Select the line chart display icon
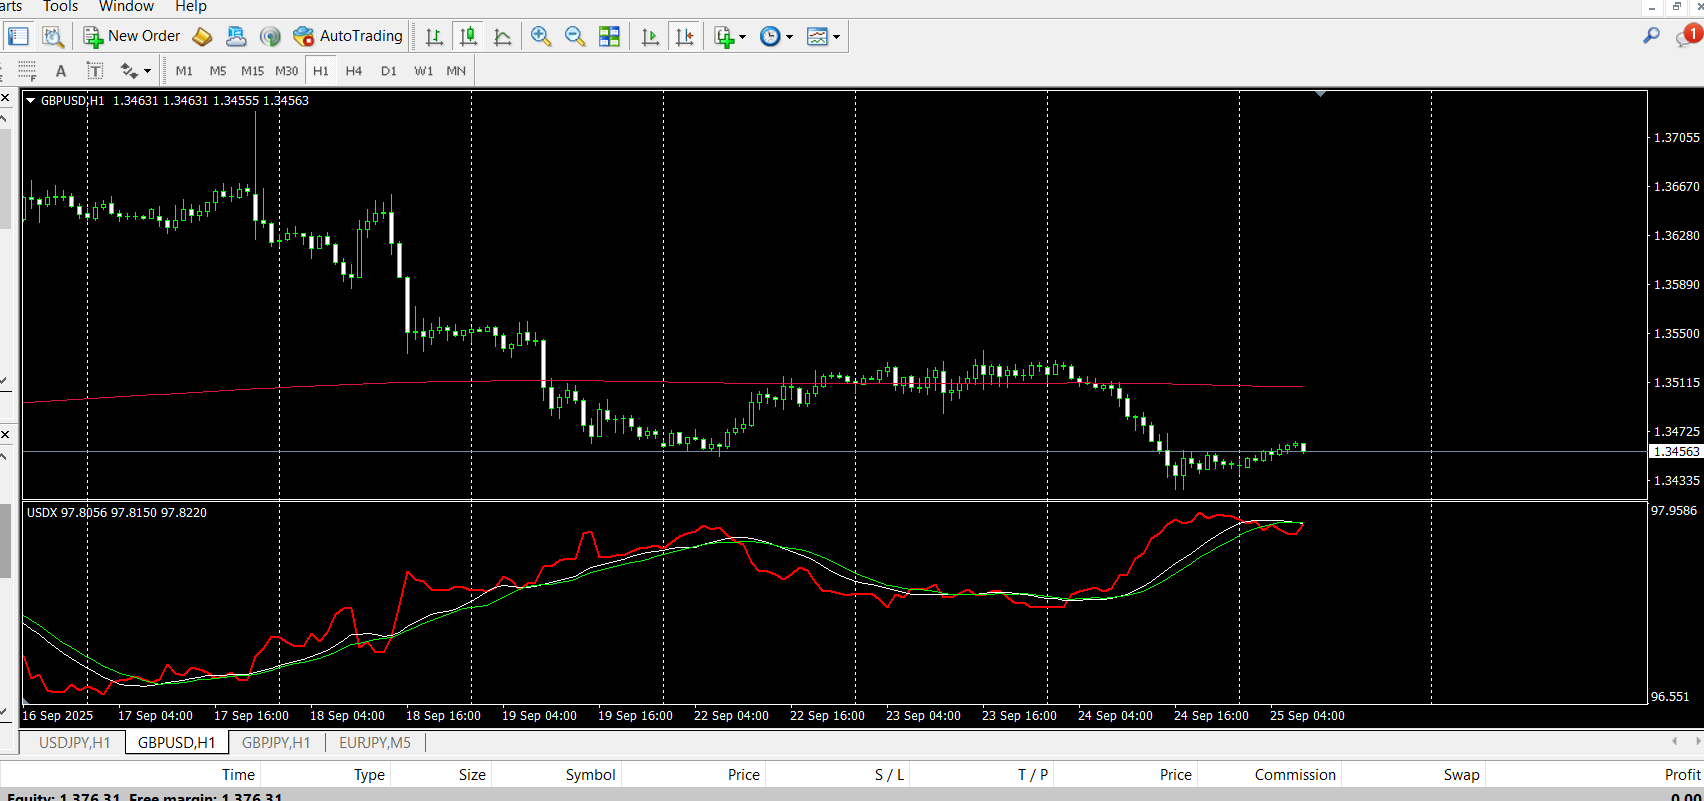Viewport: 1704px width, 801px height. click(x=502, y=37)
